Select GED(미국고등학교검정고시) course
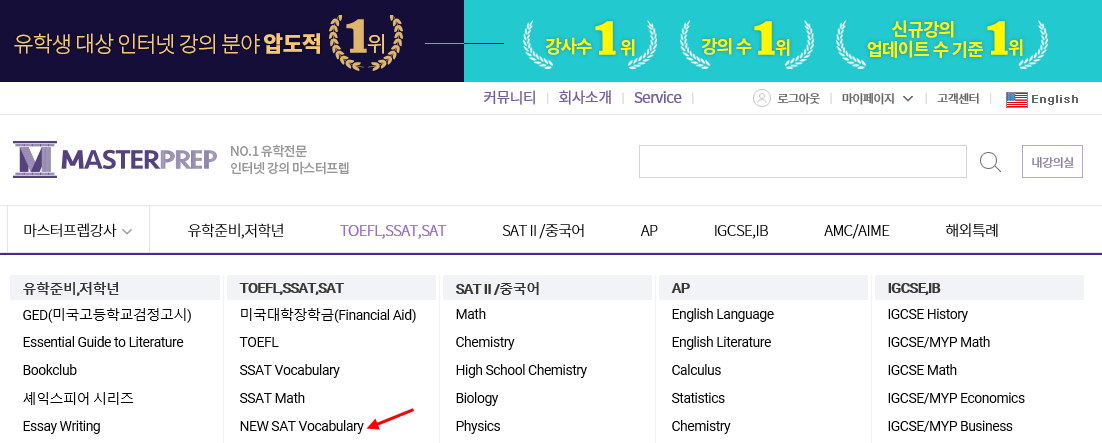Screen dimensions: 1102x443 [107, 314]
